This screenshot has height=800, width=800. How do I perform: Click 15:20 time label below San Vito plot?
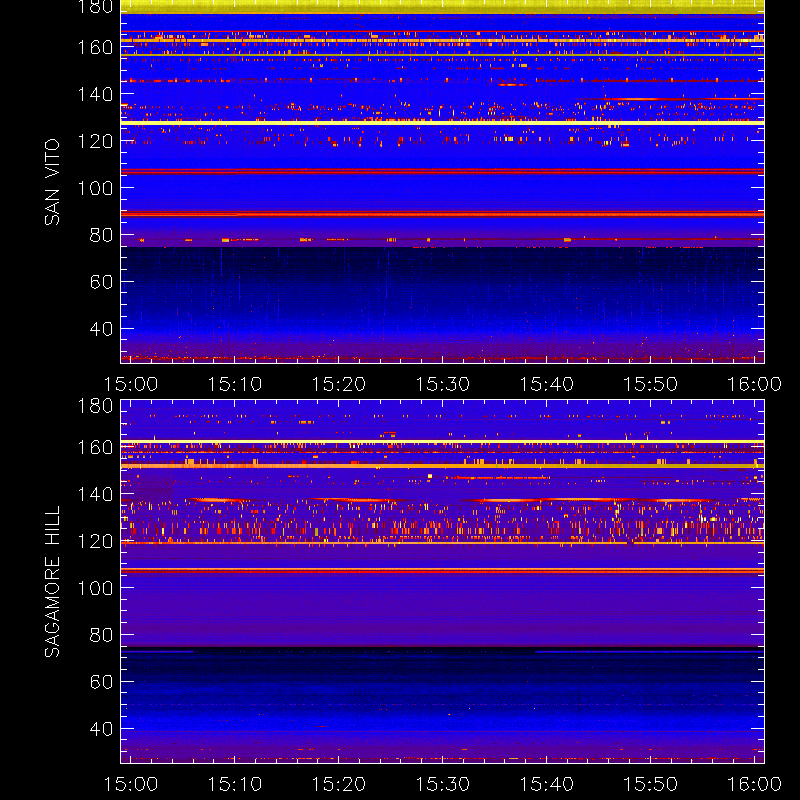[x=339, y=384]
